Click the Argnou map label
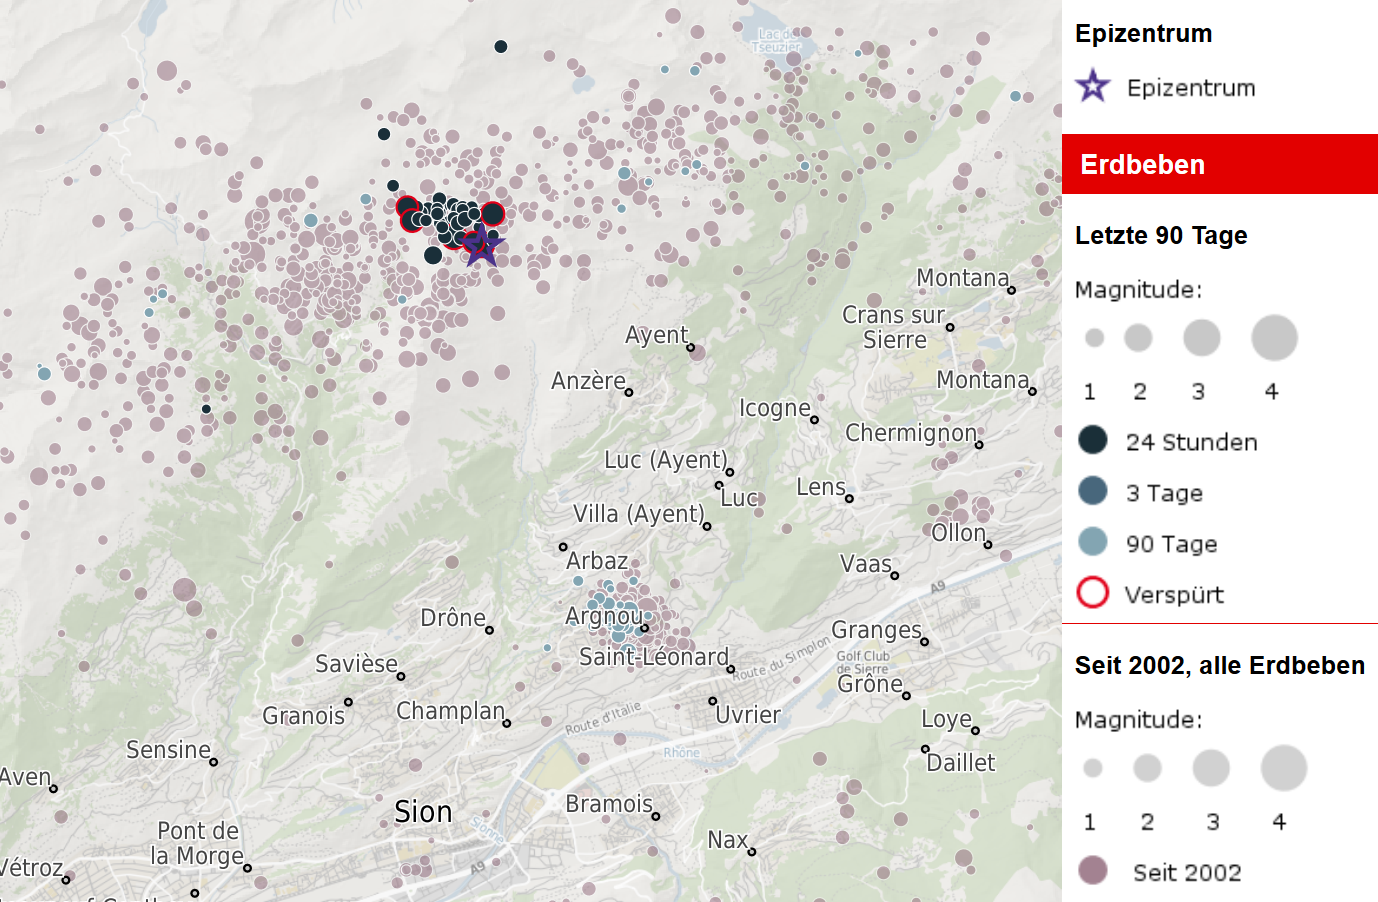Image resolution: width=1378 pixels, height=902 pixels. pyautogui.click(x=604, y=616)
